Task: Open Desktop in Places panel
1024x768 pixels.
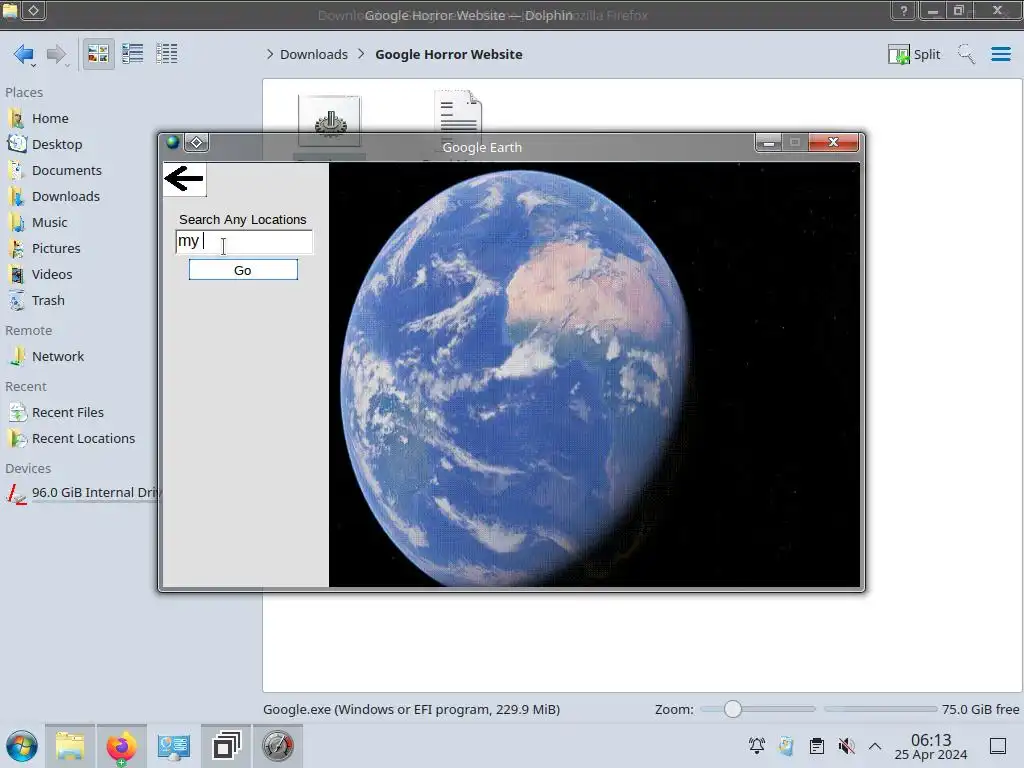Action: 57,144
